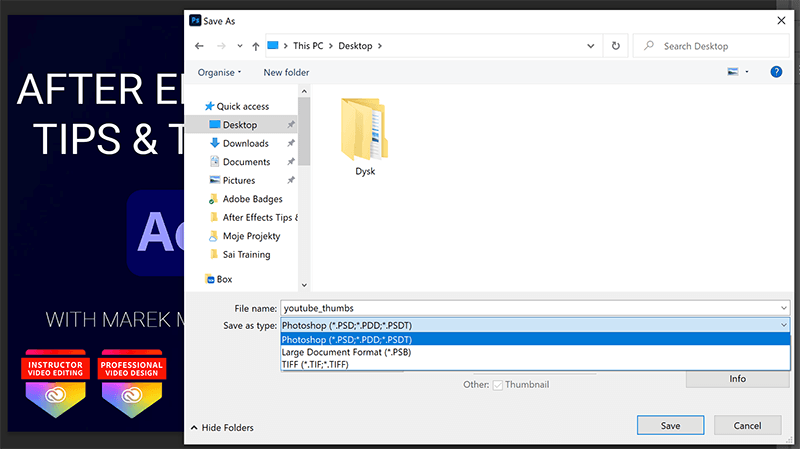
Task: Close the Save As dialog
Action: (781, 20)
